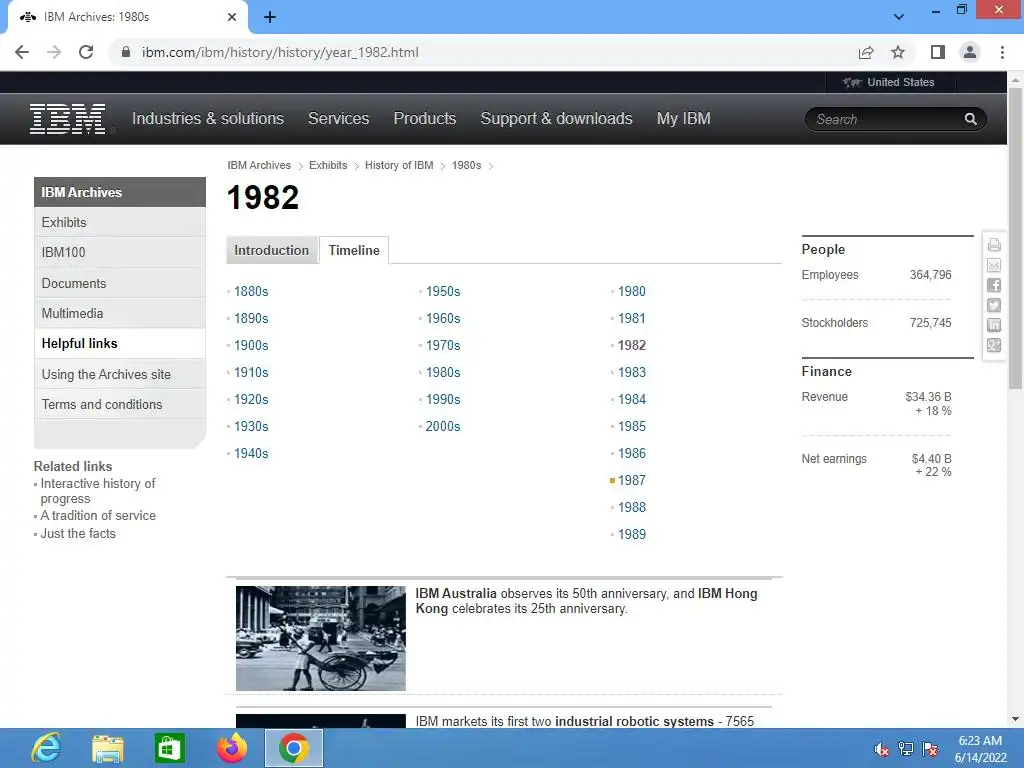Open Exhibits in sidebar
This screenshot has height=768, width=1024.
(120, 223)
